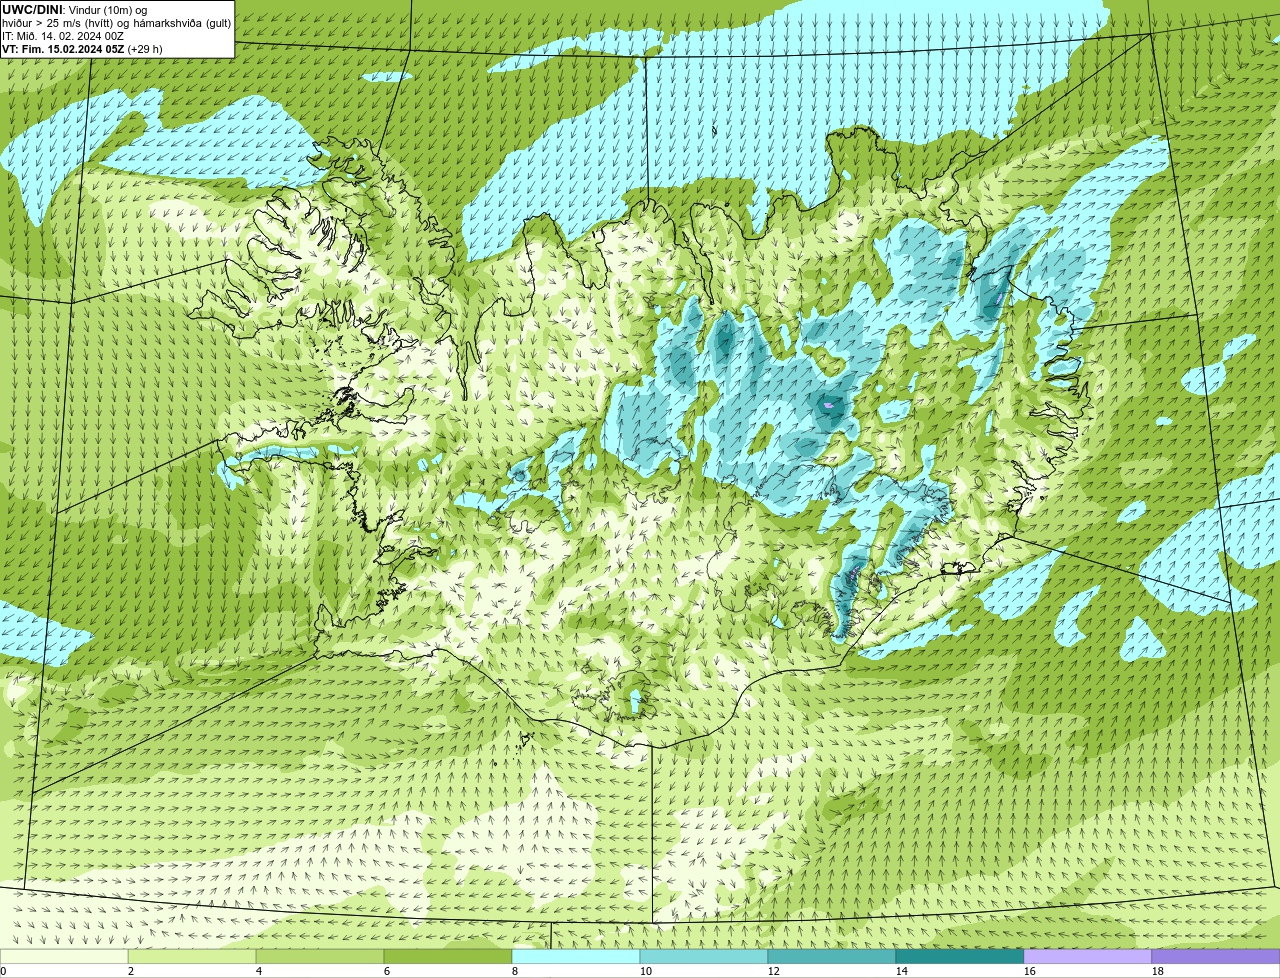
Task: Click the legend scale label '0'
Action: point(3,971)
